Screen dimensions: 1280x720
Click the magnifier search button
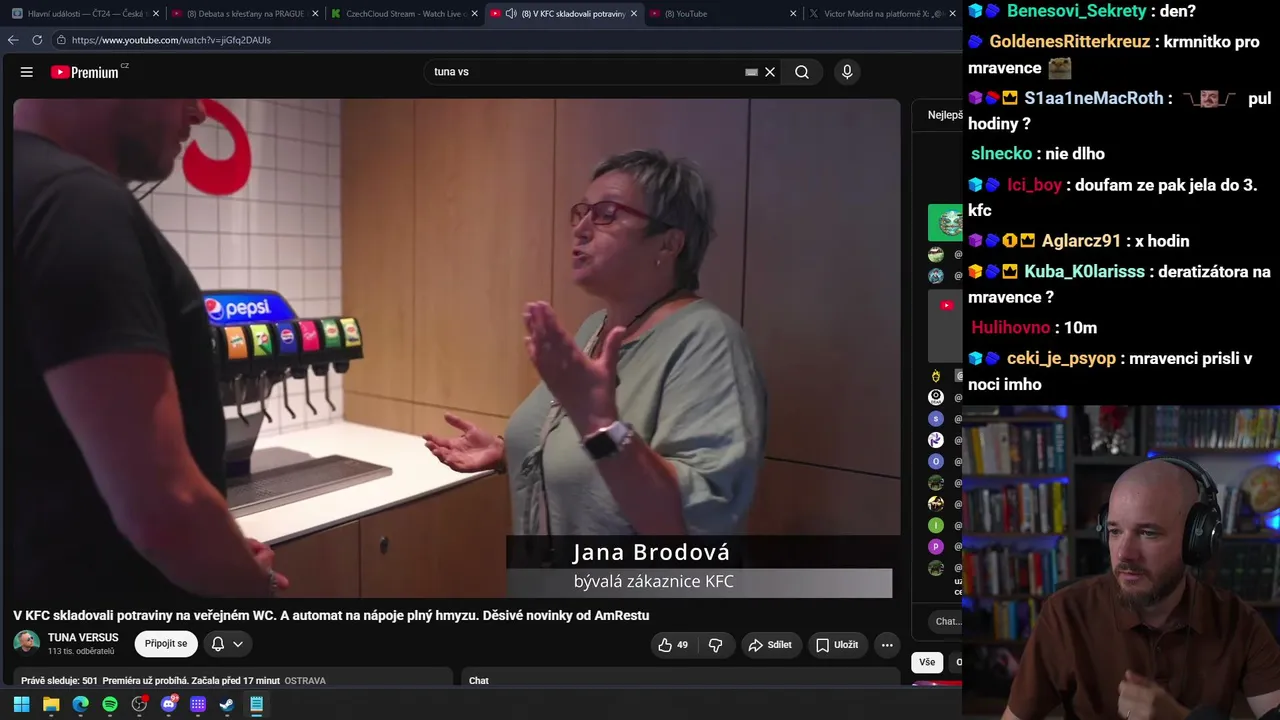click(x=802, y=72)
